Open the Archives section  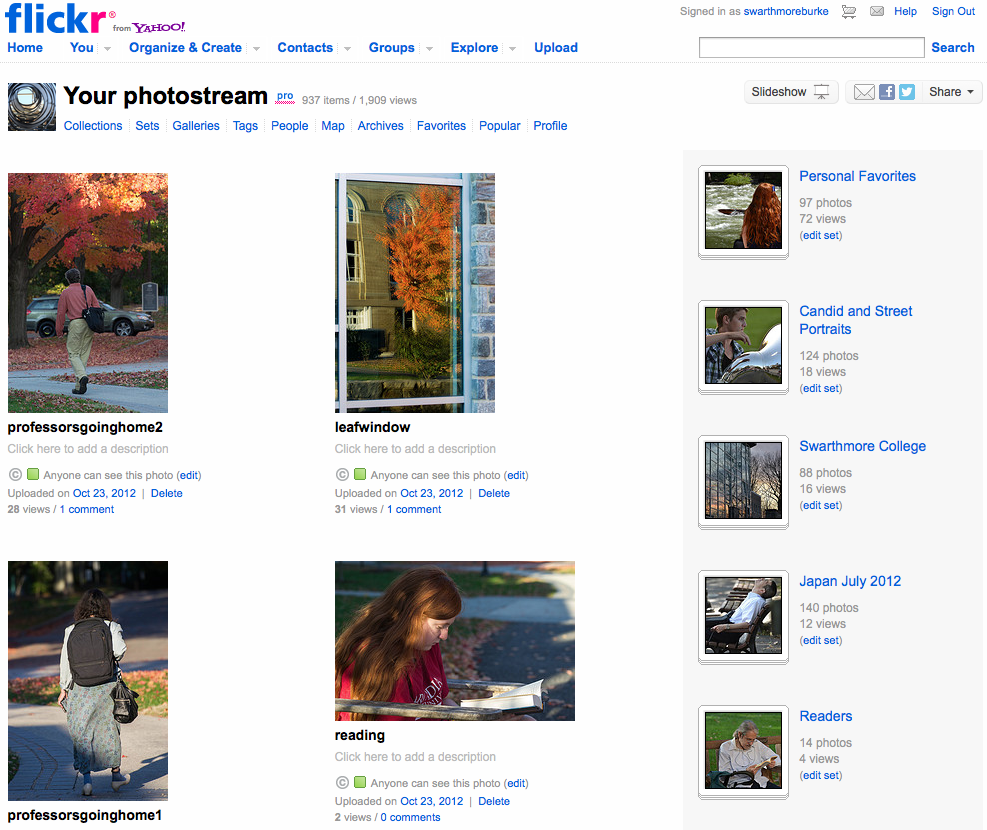[380, 126]
